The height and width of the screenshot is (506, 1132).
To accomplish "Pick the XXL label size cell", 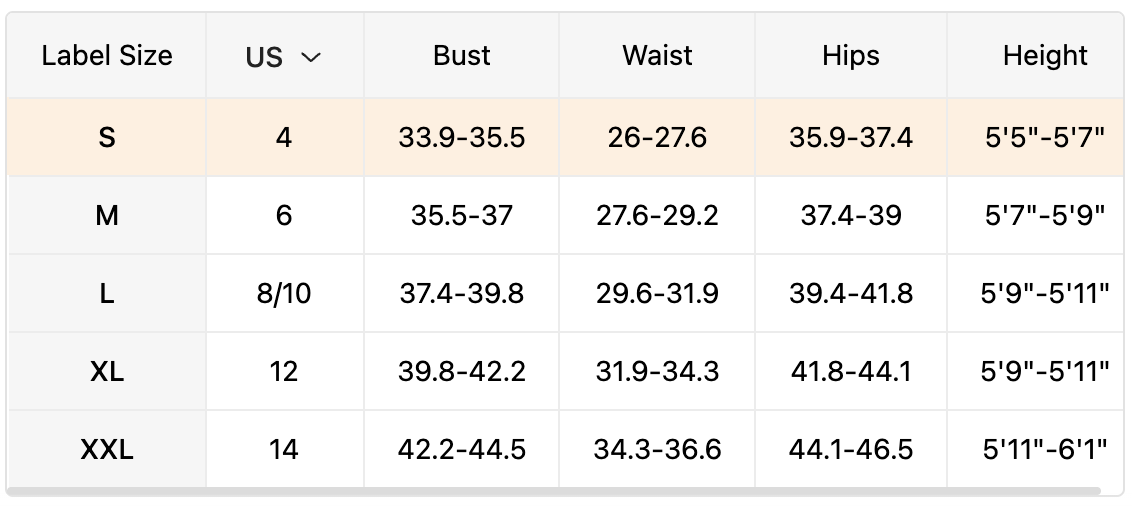I will (107, 449).
